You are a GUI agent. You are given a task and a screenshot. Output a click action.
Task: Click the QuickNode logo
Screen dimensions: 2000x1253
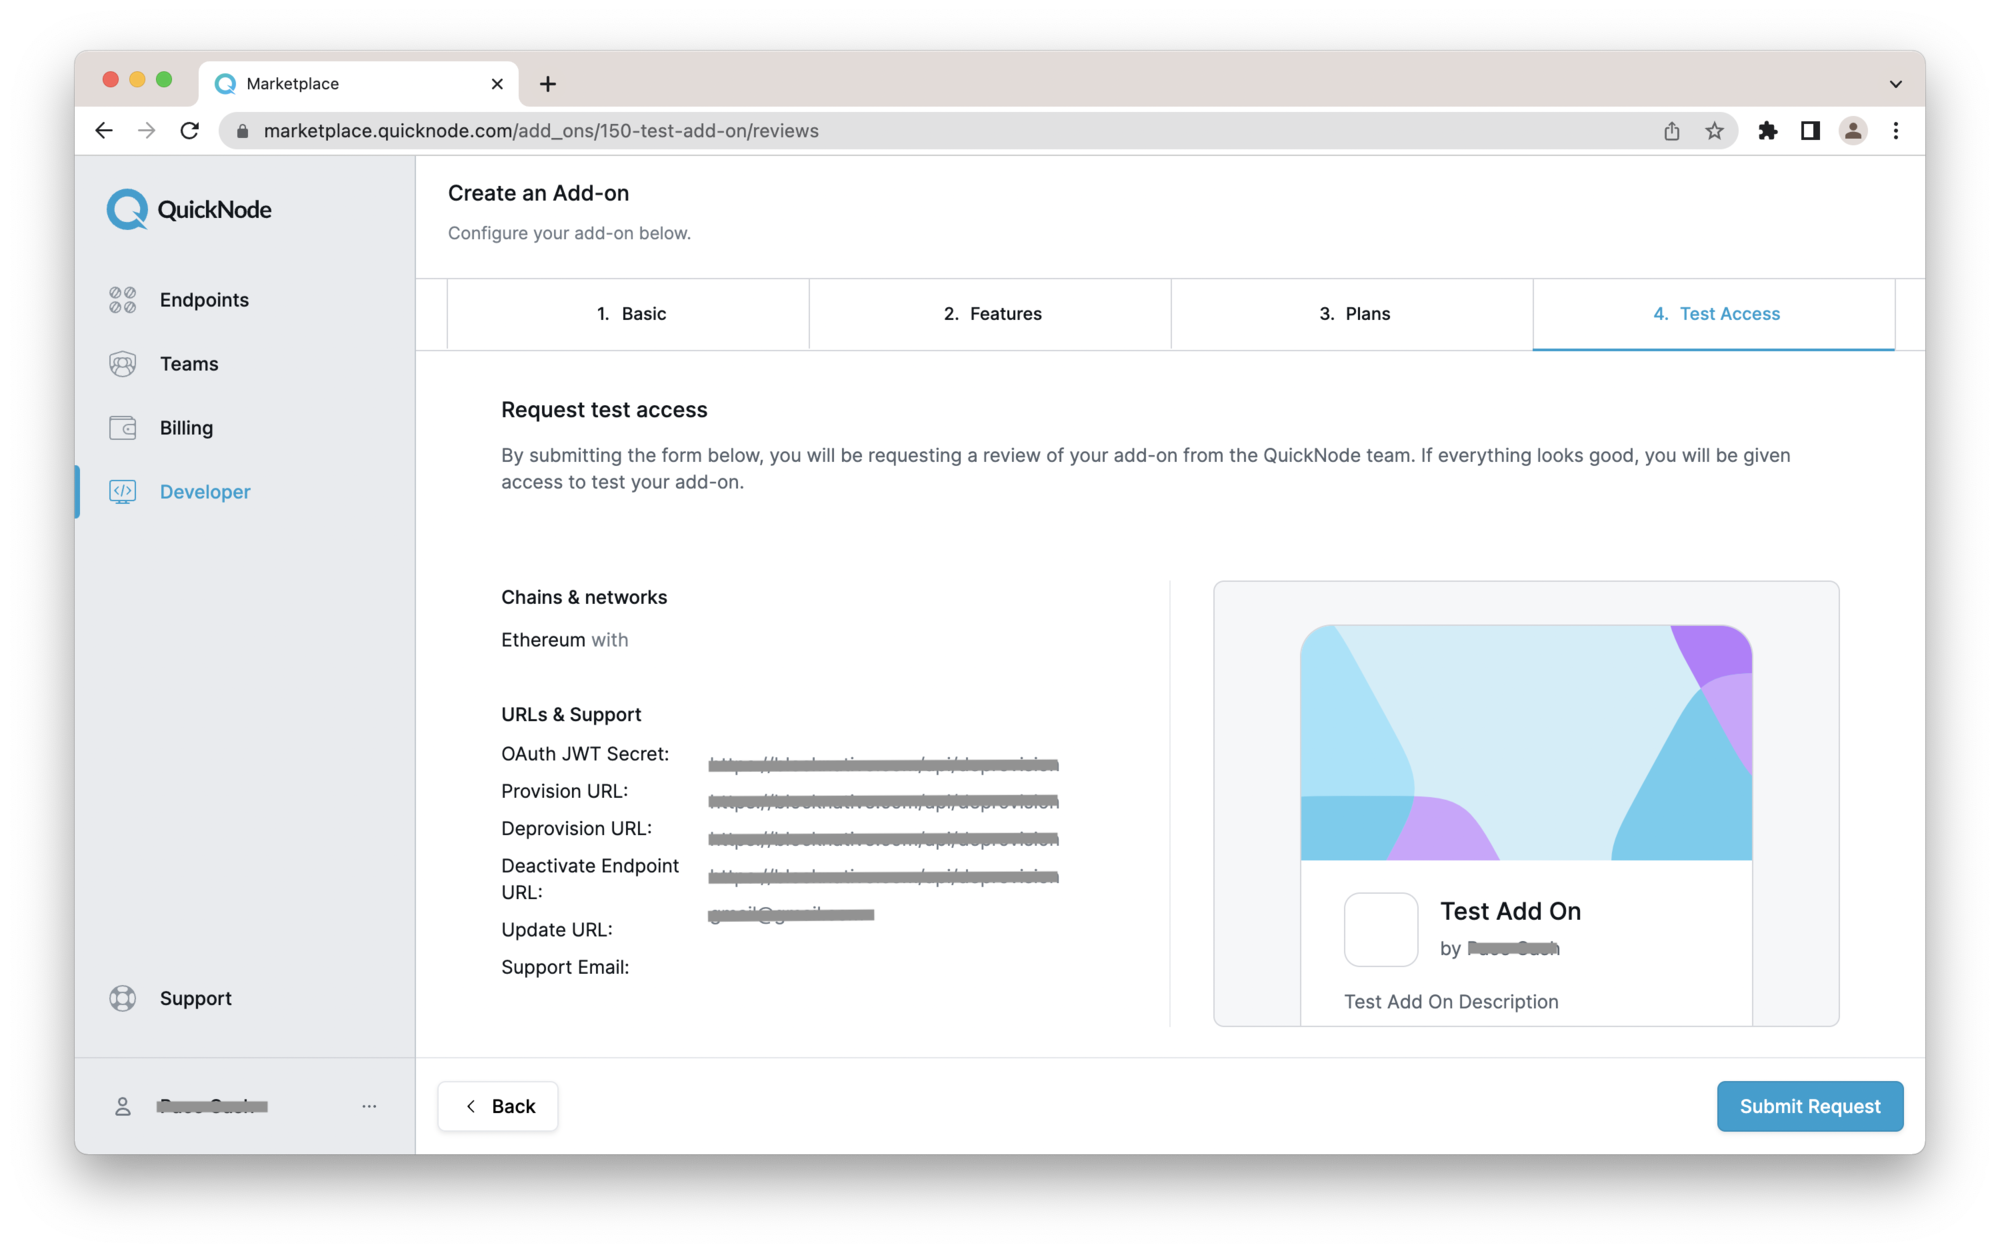pyautogui.click(x=189, y=209)
